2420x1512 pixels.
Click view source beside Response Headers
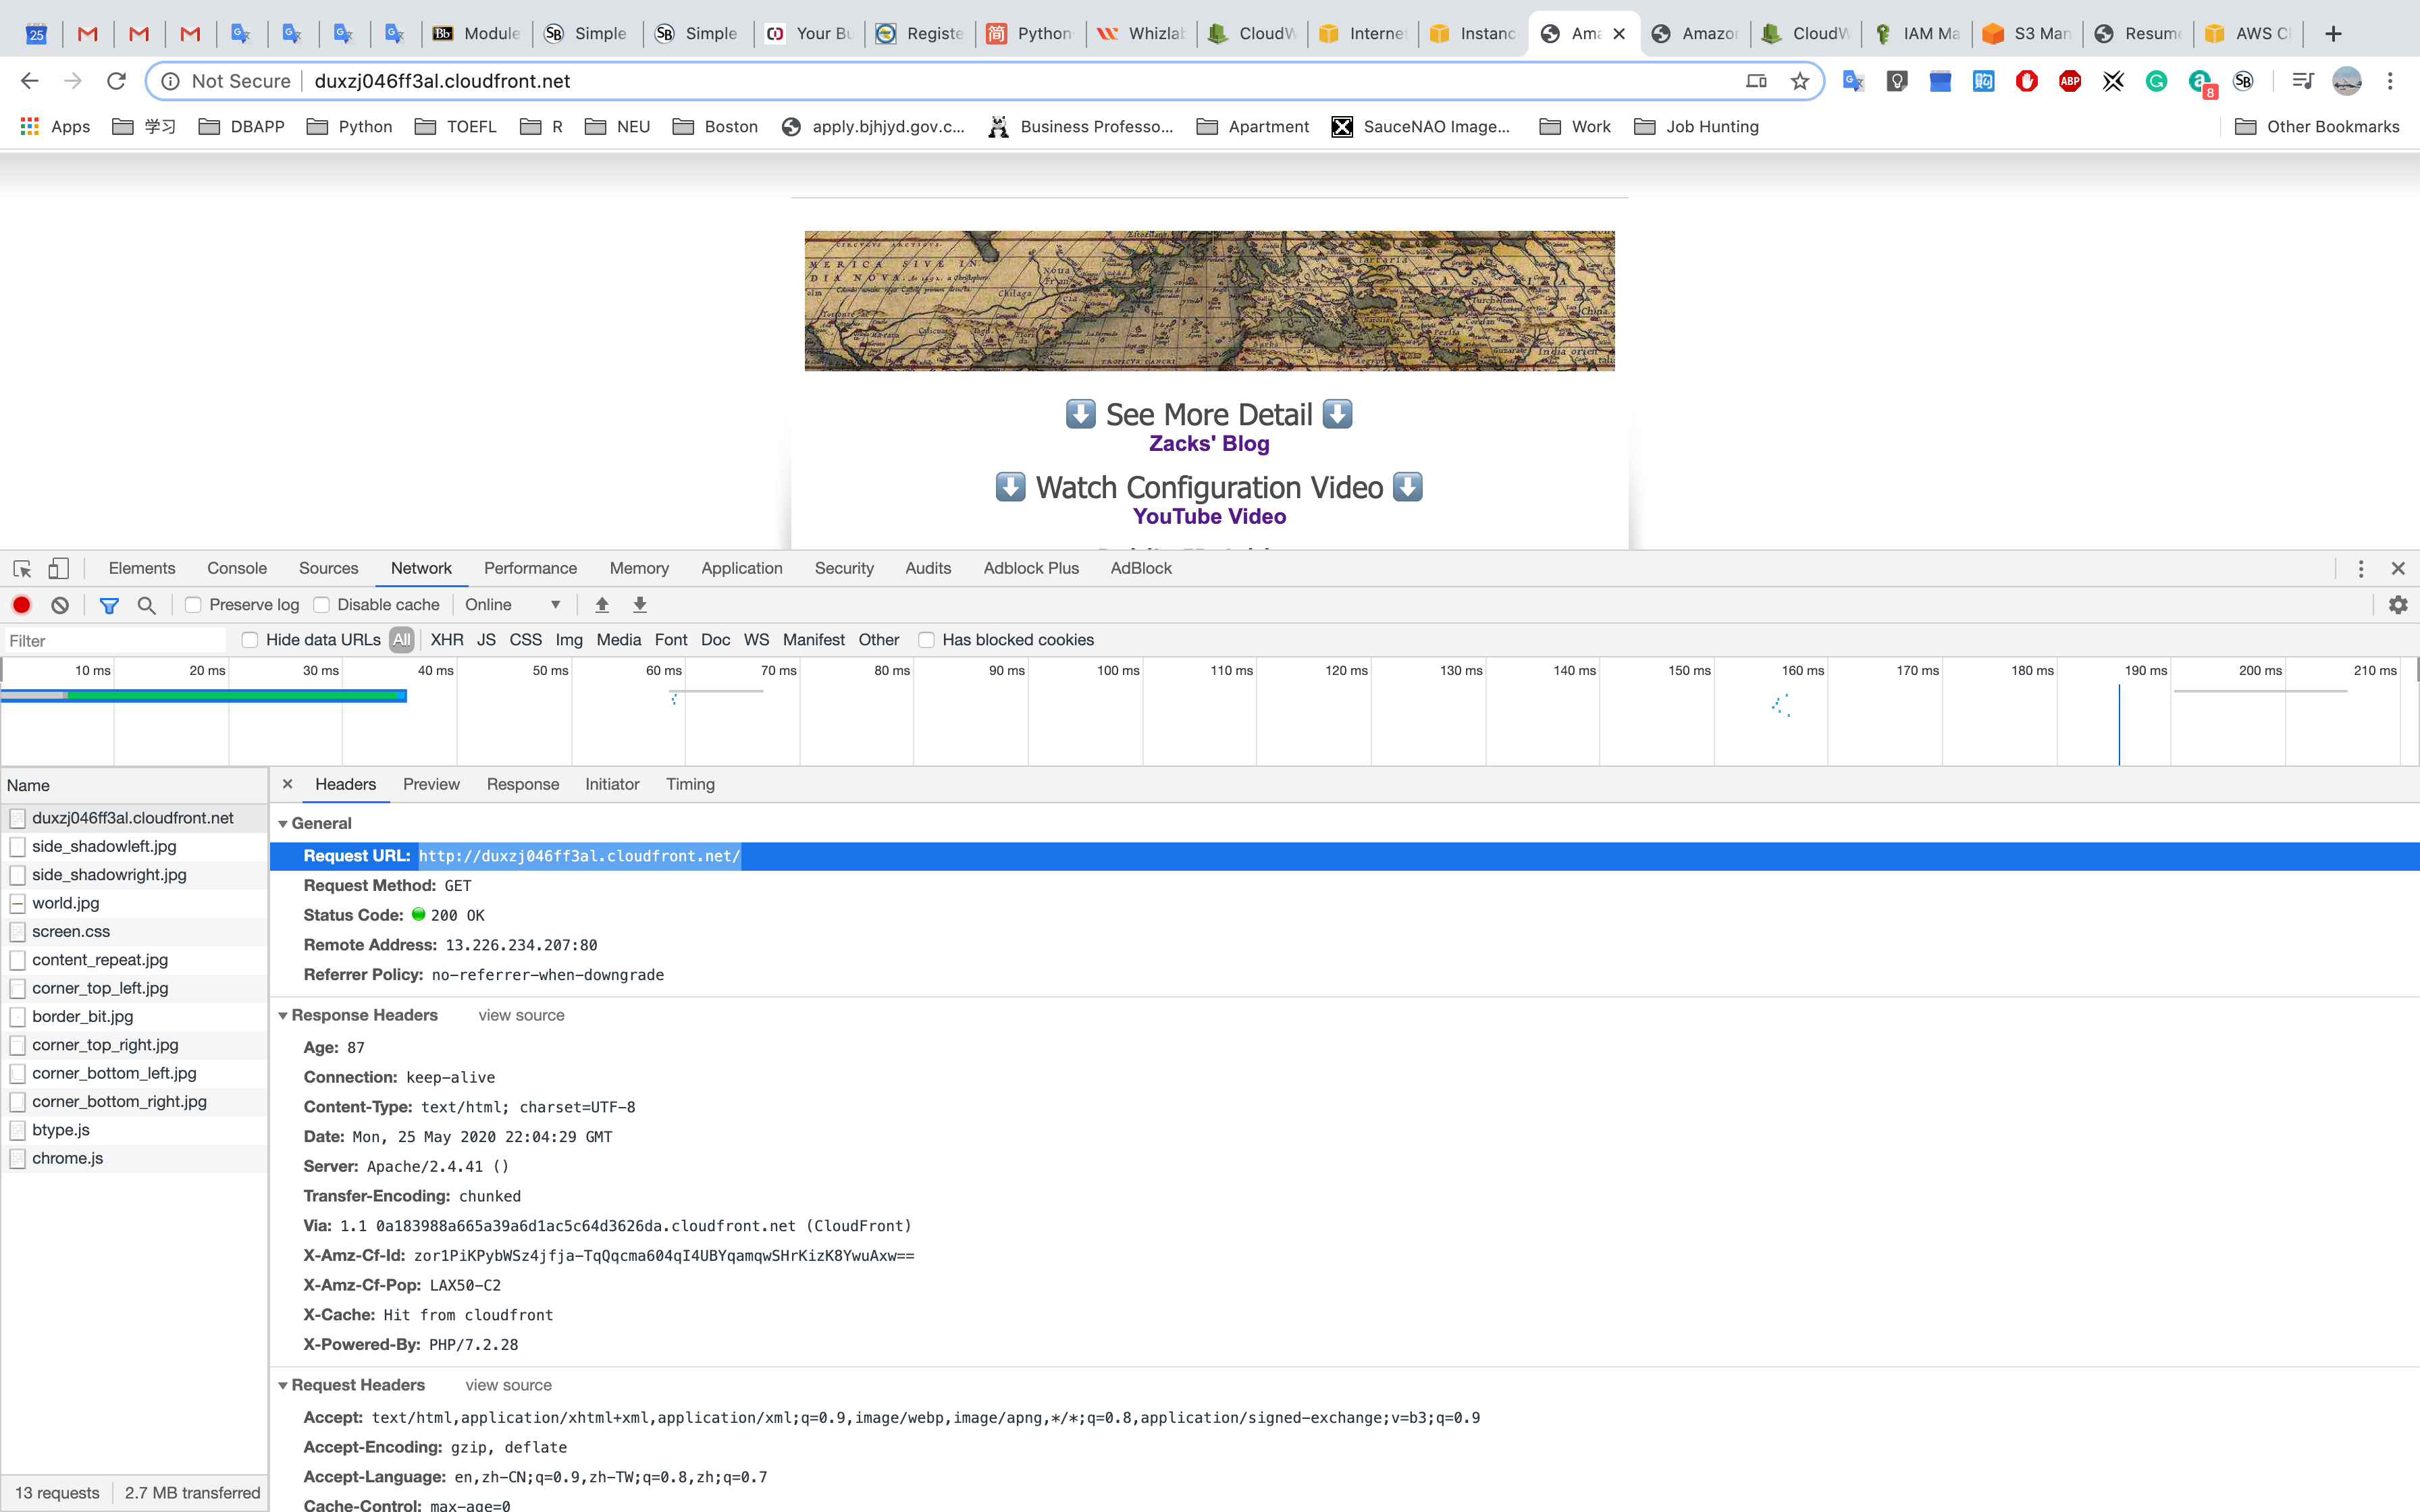pyautogui.click(x=521, y=1015)
